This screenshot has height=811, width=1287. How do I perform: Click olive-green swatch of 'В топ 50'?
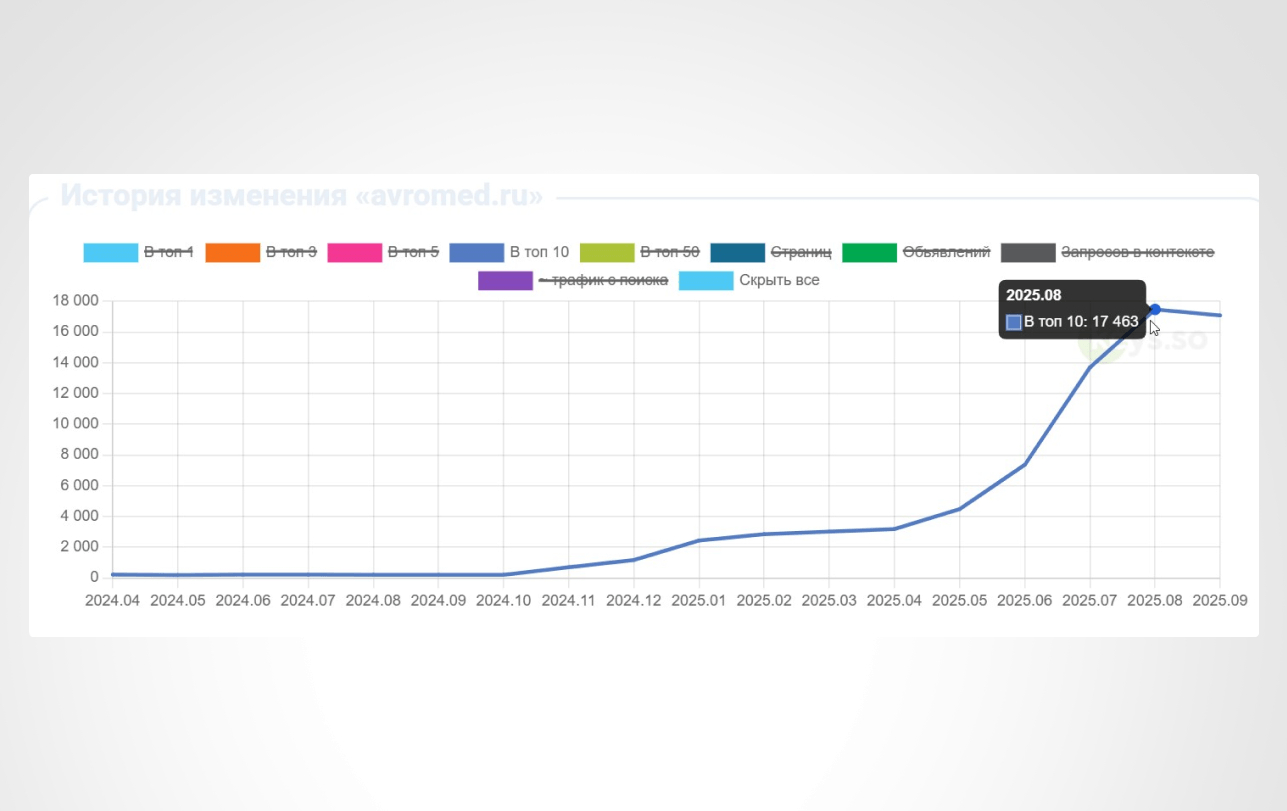[x=607, y=253]
